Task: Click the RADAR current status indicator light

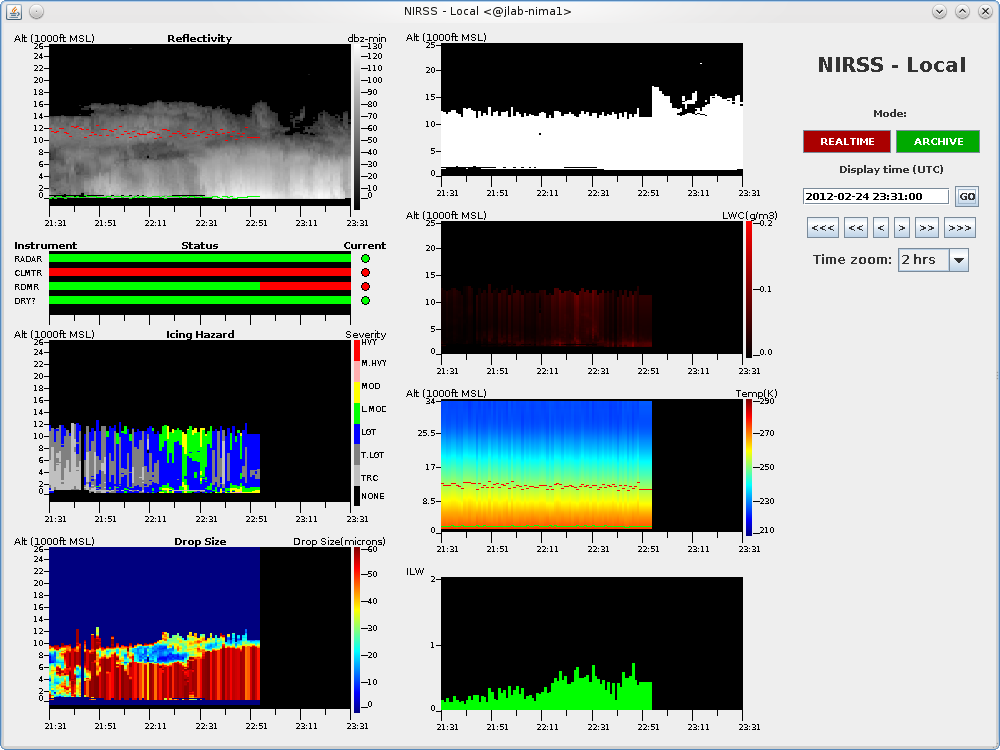Action: pyautogui.click(x=365, y=259)
